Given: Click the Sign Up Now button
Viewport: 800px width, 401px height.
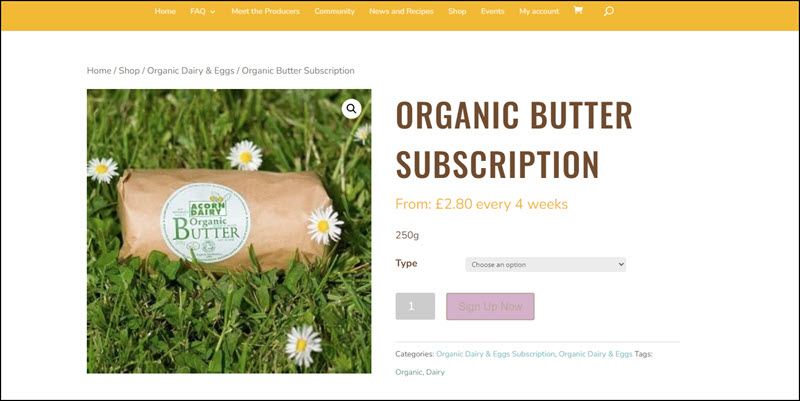Looking at the screenshot, I should coord(490,306).
